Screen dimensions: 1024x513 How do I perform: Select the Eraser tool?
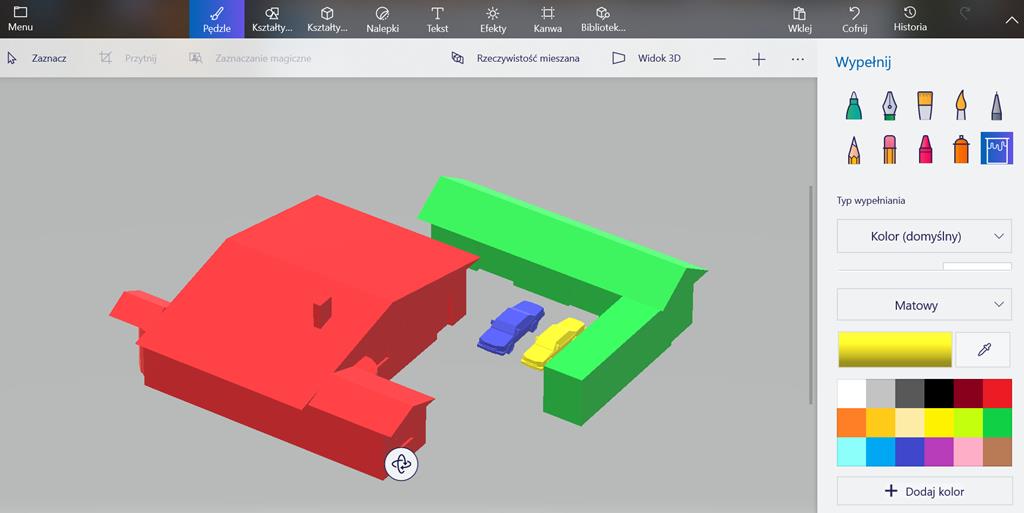point(889,149)
